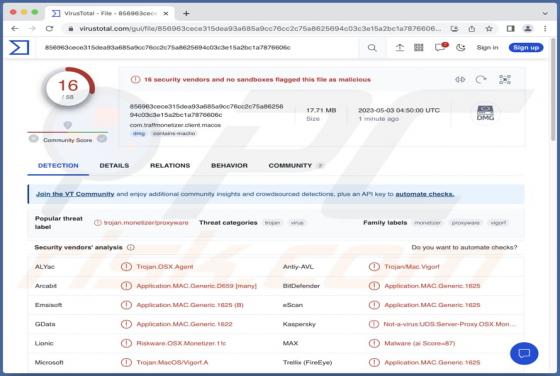560x376 pixels.
Task: Open the automate checks link
Action: coord(425,194)
